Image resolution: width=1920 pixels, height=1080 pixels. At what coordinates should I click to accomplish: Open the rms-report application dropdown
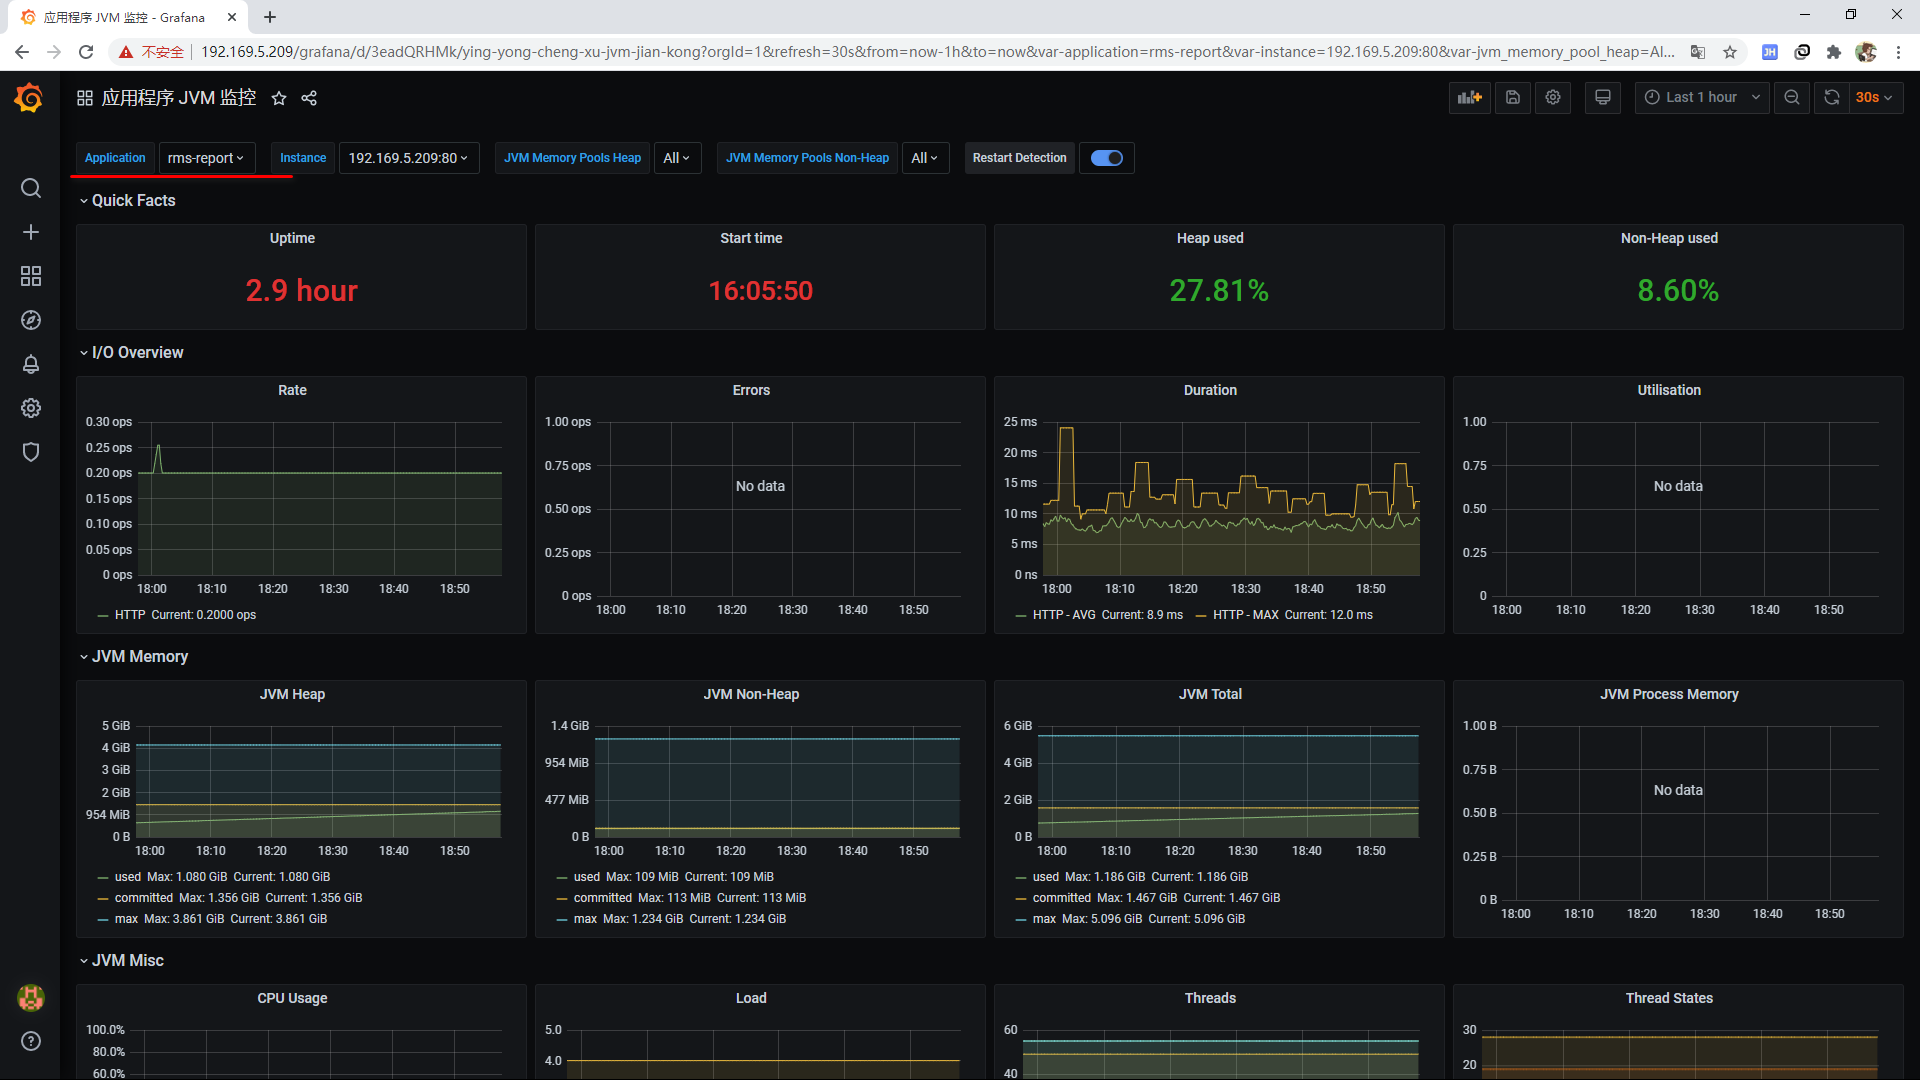pos(206,158)
